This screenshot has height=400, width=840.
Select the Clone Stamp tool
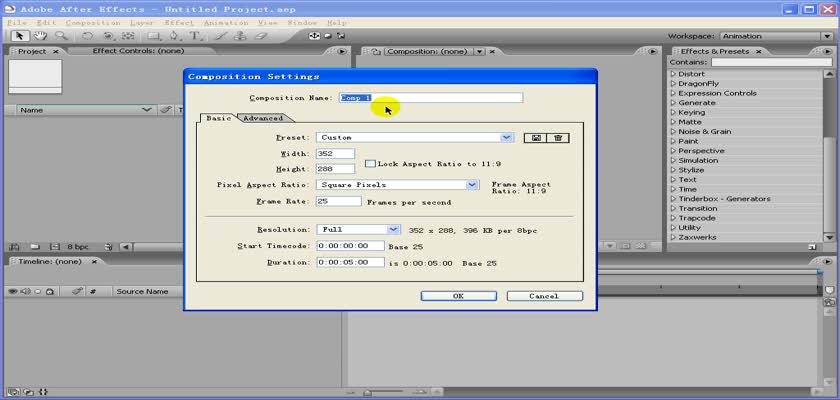[240, 36]
